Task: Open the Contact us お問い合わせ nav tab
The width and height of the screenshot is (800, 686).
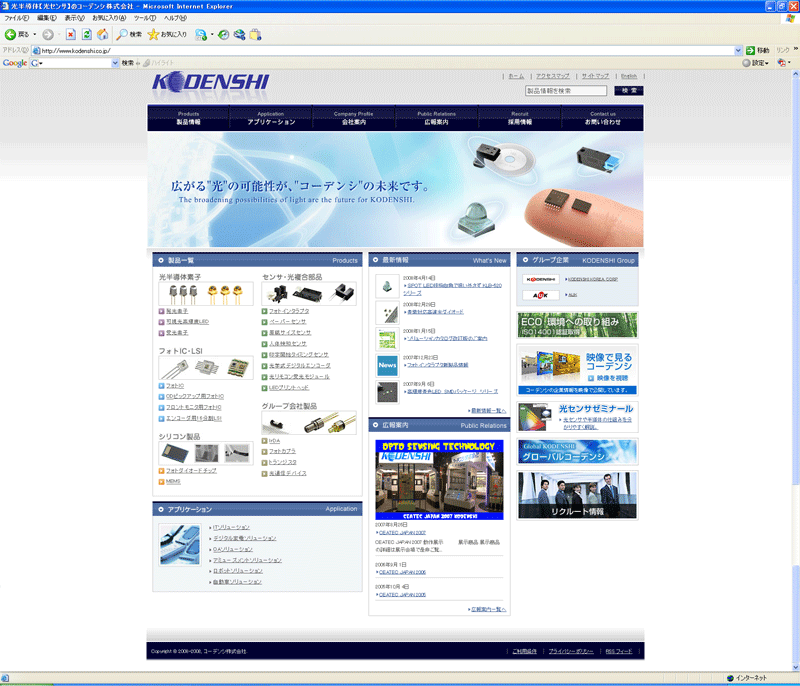Action: point(603,118)
